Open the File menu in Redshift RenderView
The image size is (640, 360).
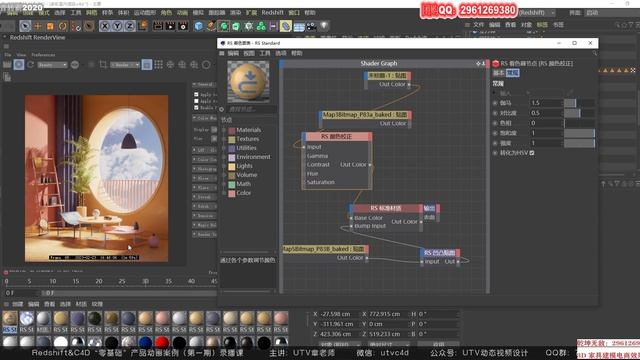[8, 54]
